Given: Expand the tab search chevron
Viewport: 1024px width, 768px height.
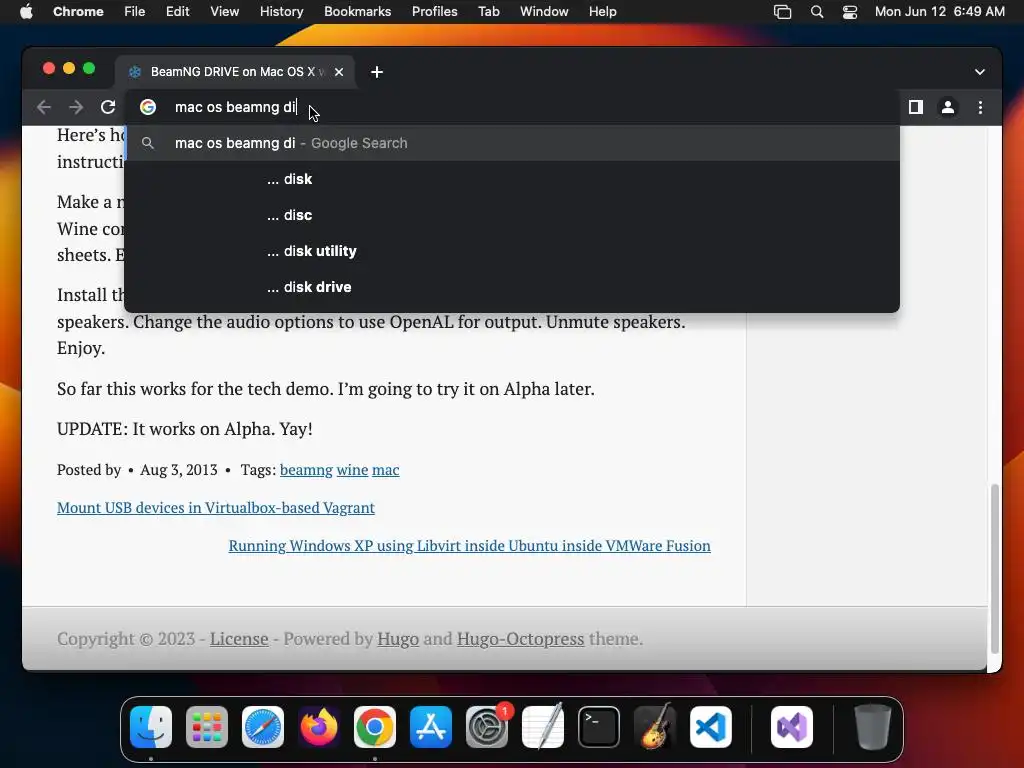Looking at the screenshot, I should pos(980,72).
